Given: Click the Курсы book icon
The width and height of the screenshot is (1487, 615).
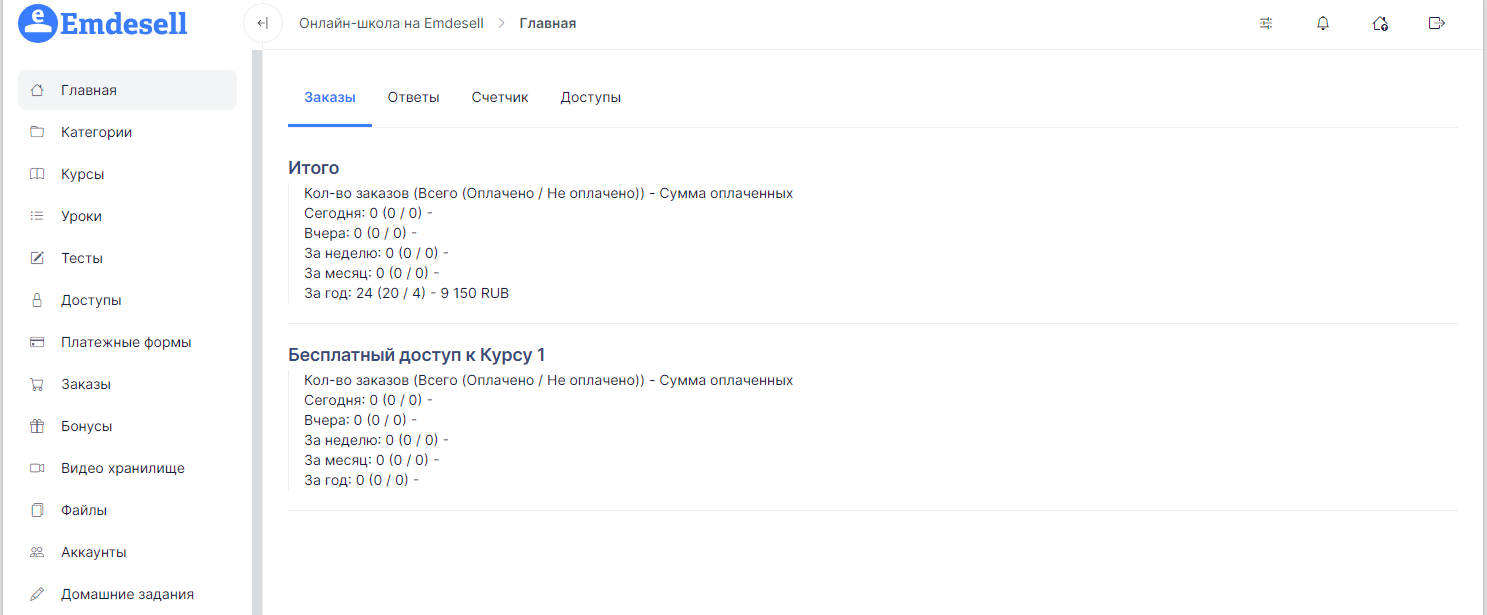Looking at the screenshot, I should (x=37, y=174).
